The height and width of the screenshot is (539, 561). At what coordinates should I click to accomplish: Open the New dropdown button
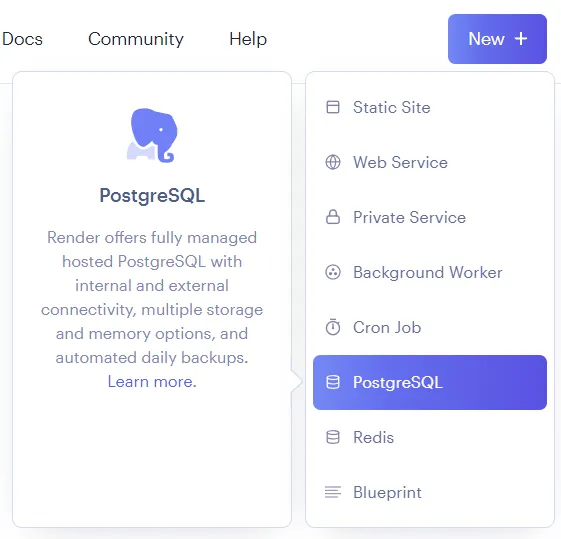[x=497, y=39]
